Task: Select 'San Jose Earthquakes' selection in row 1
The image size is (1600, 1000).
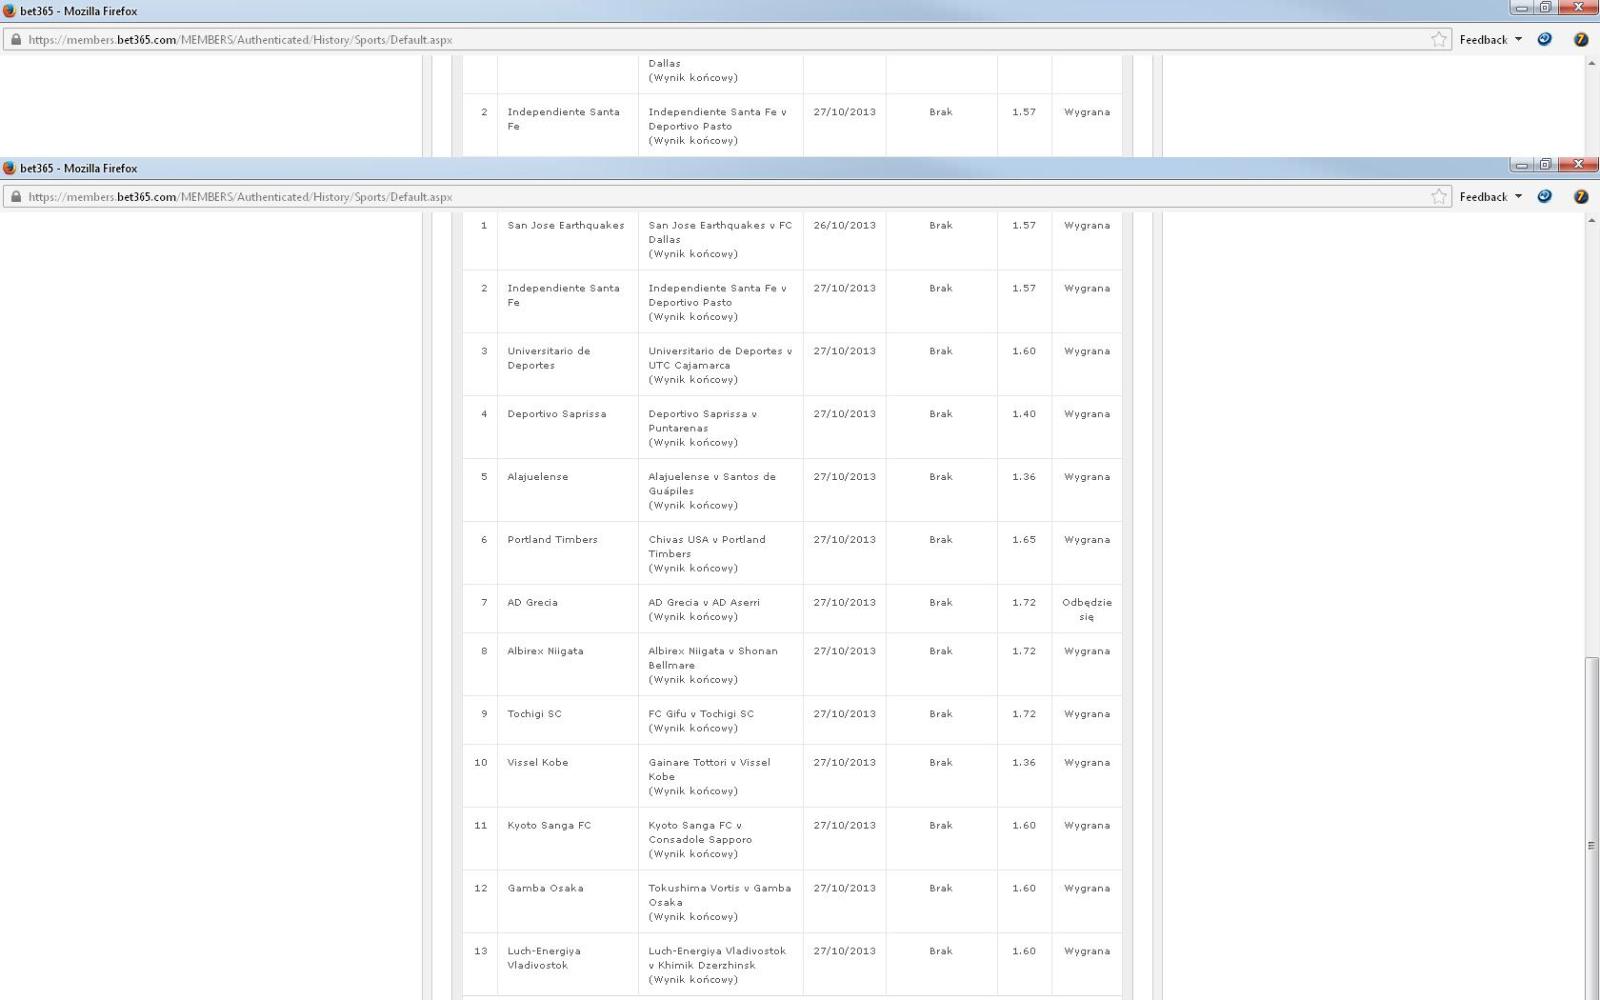Action: pyautogui.click(x=566, y=225)
